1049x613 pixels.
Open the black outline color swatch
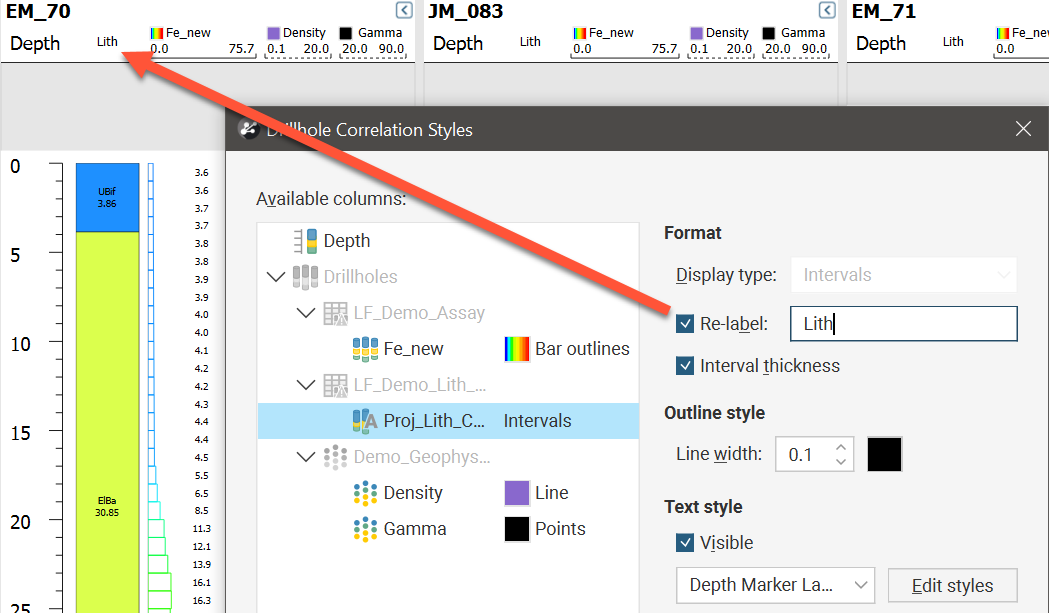884,454
